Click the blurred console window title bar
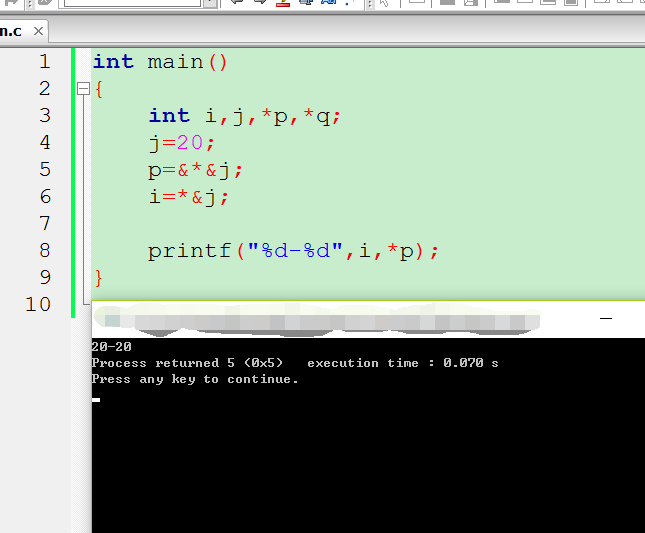 [x=317, y=320]
